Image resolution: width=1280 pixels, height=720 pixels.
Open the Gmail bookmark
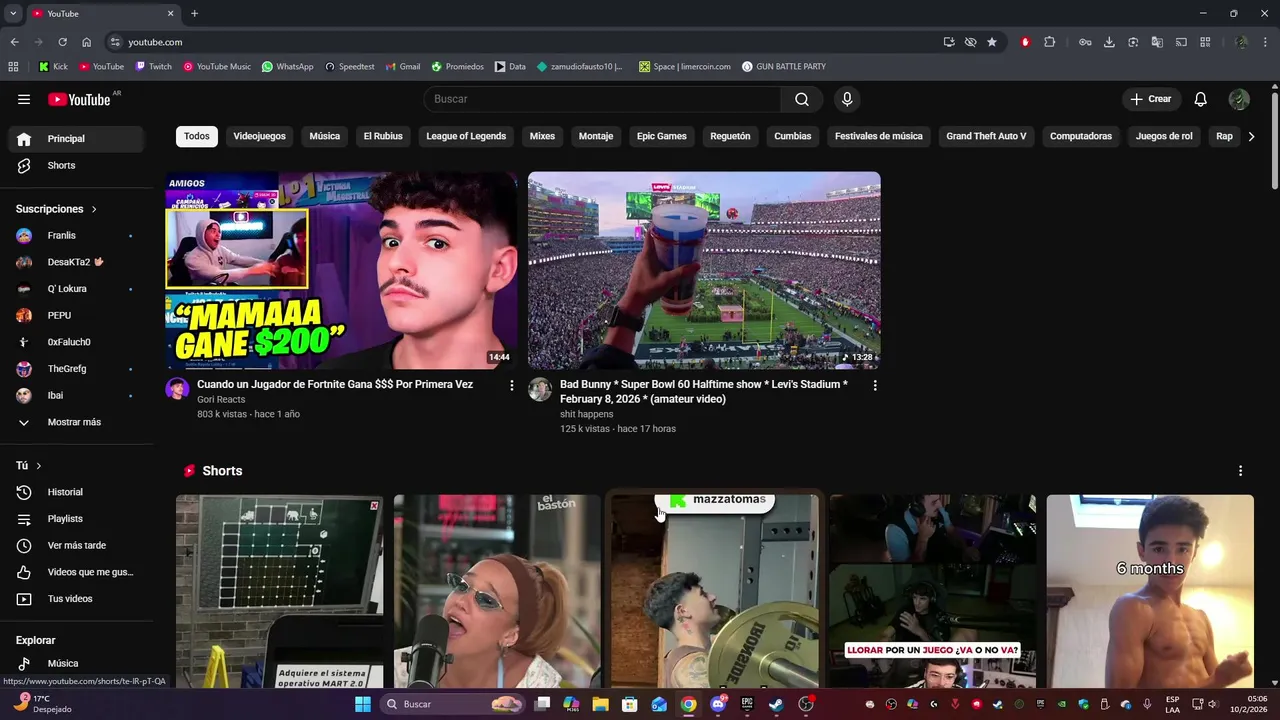tap(402, 67)
